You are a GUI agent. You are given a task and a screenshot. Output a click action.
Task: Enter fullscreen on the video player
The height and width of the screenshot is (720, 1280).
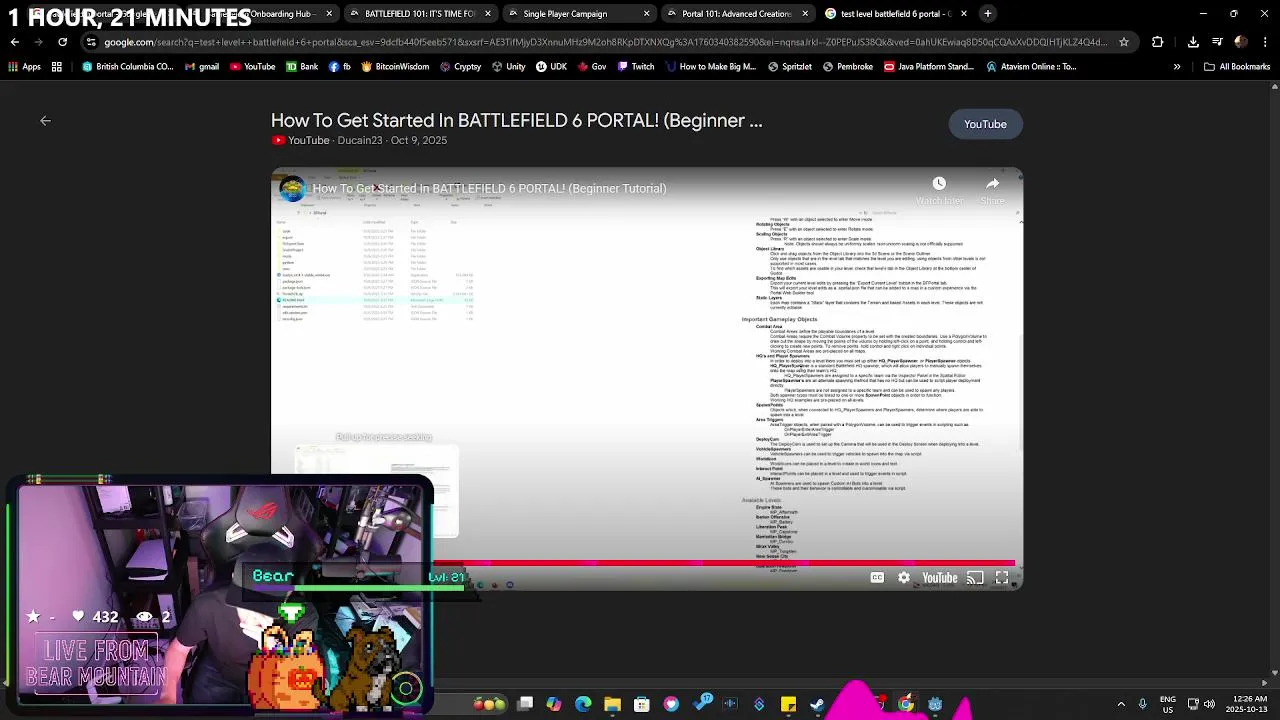1002,577
